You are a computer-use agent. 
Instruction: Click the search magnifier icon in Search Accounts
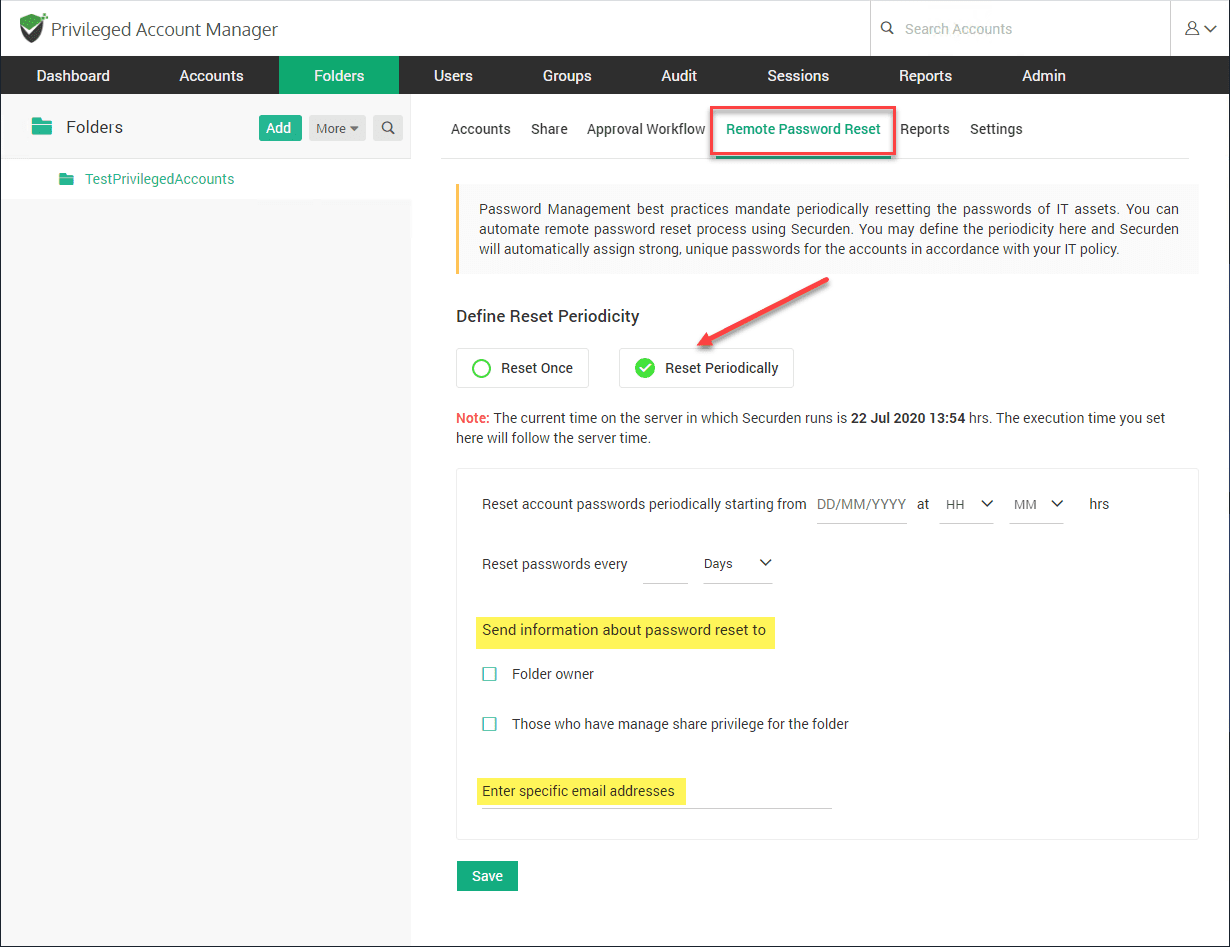[x=887, y=29]
